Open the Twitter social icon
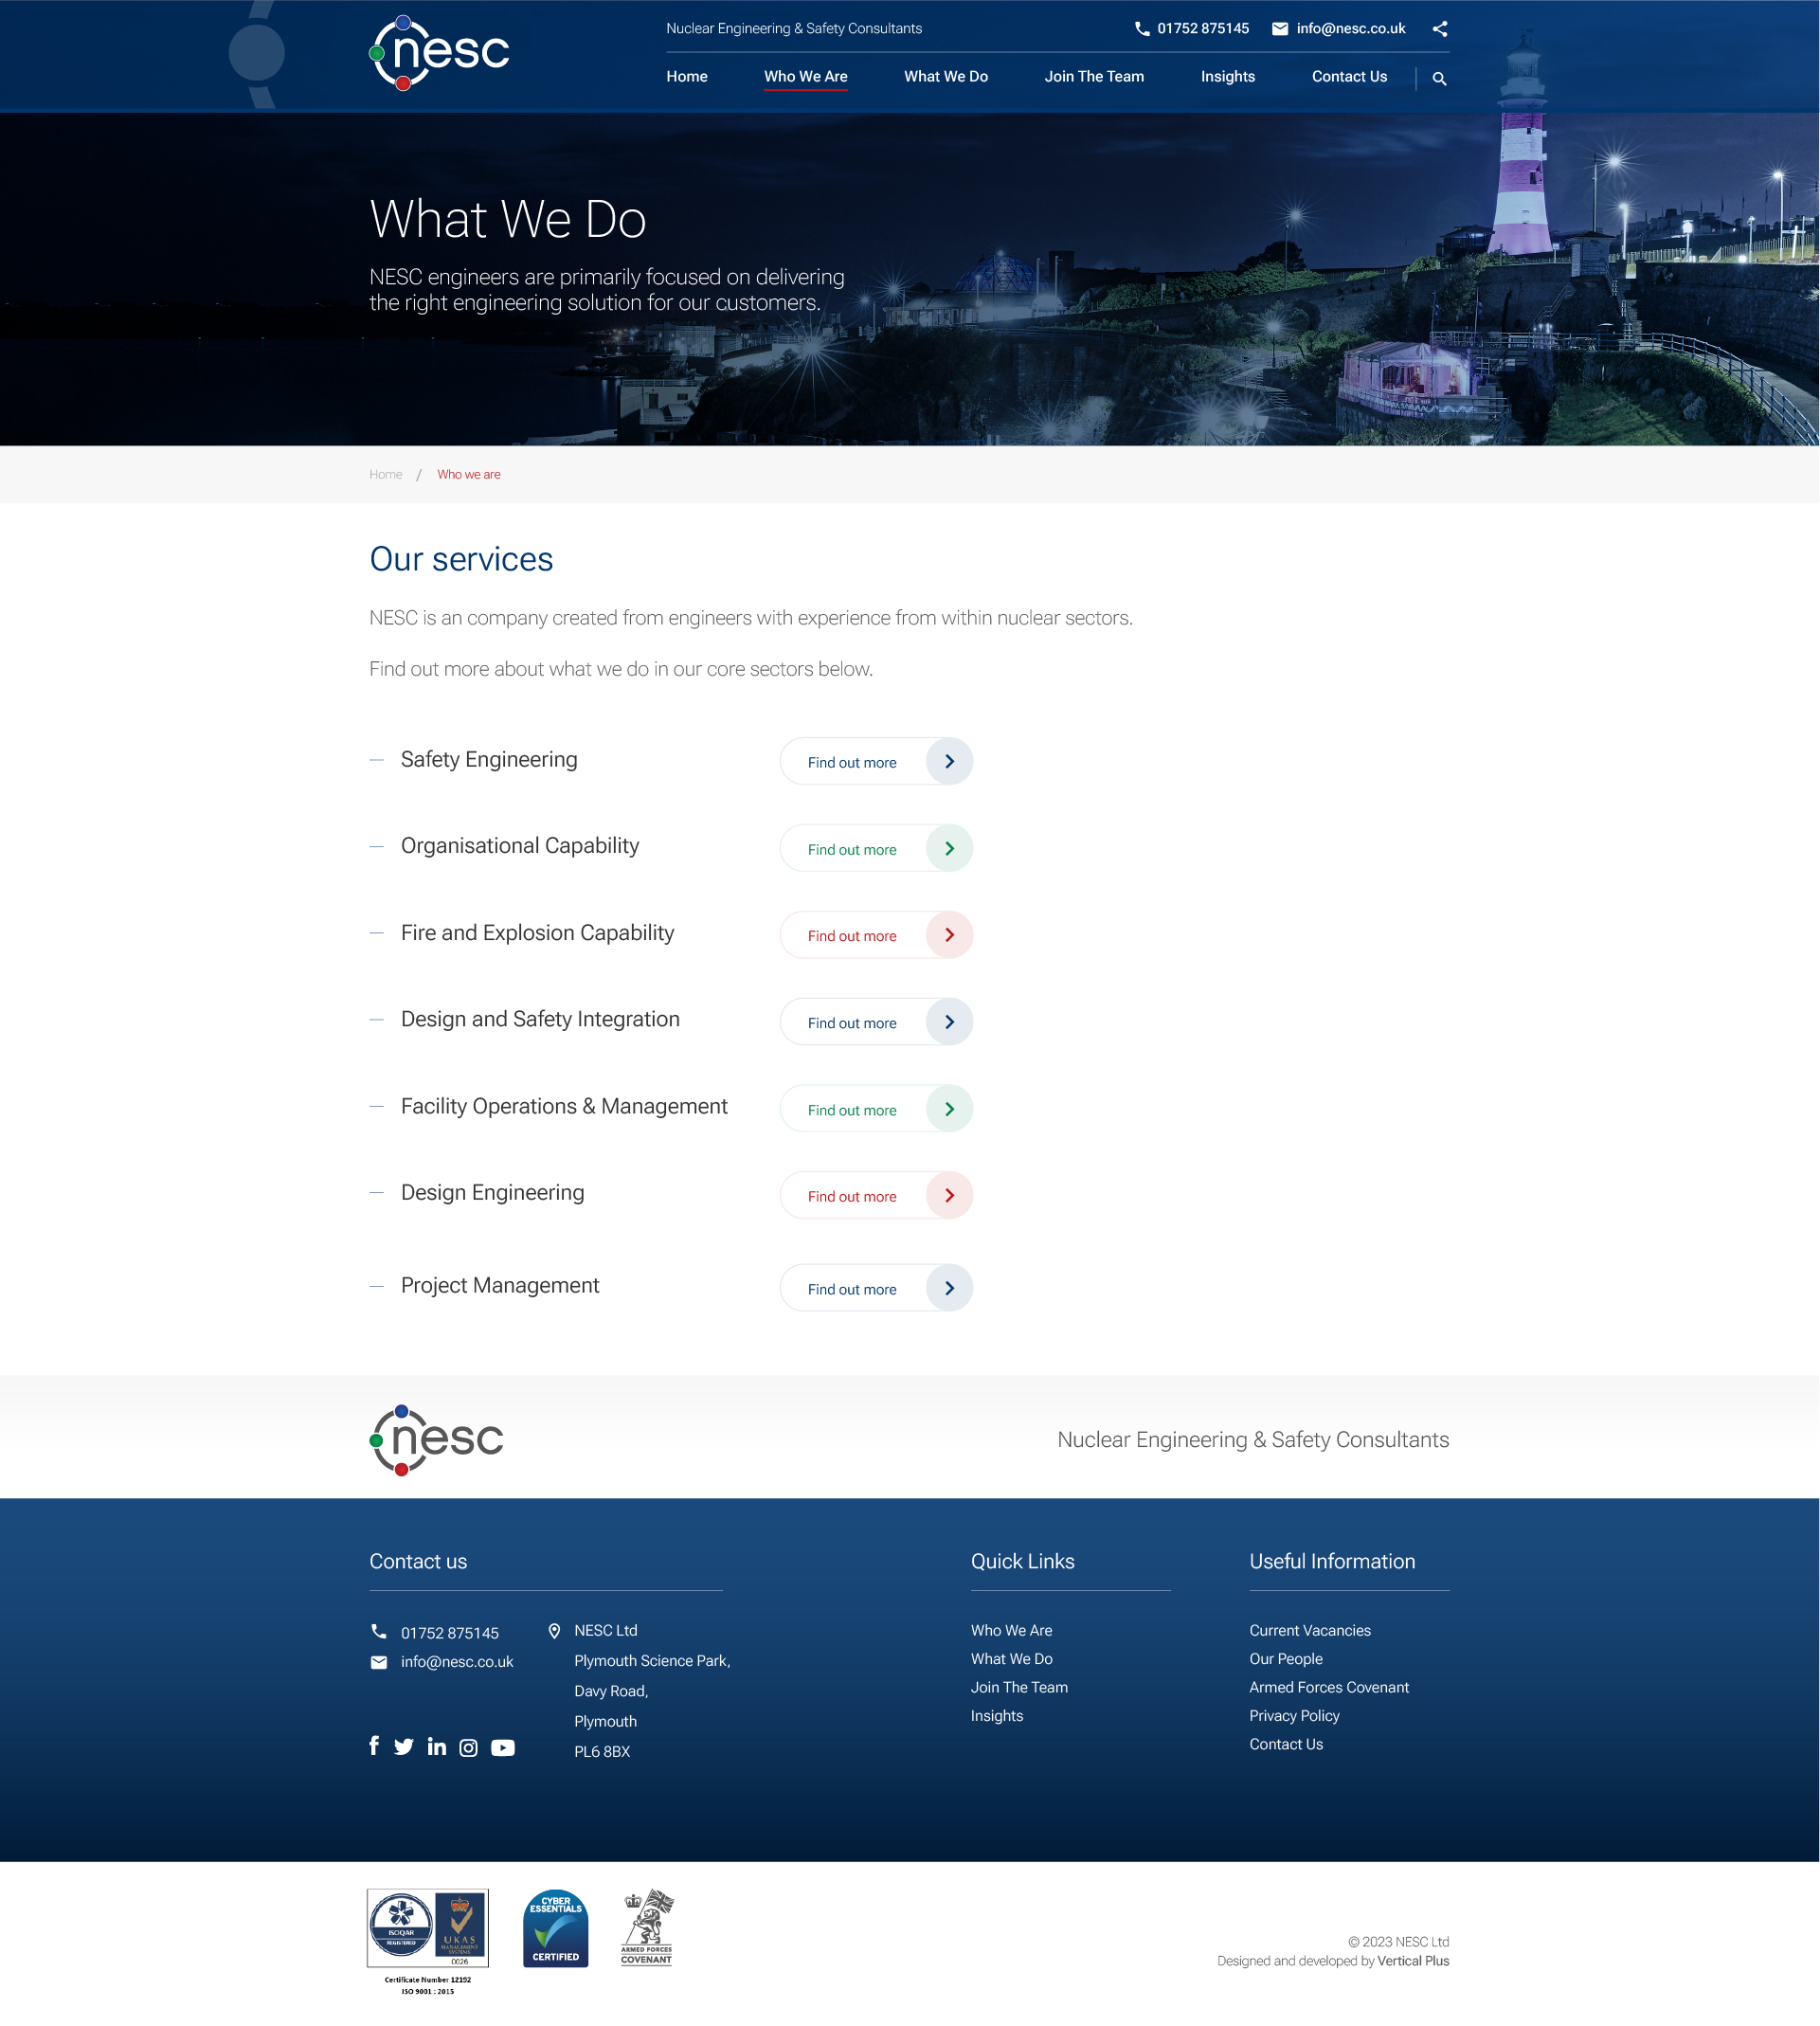This screenshot has height=2026, width=1820. click(404, 1747)
